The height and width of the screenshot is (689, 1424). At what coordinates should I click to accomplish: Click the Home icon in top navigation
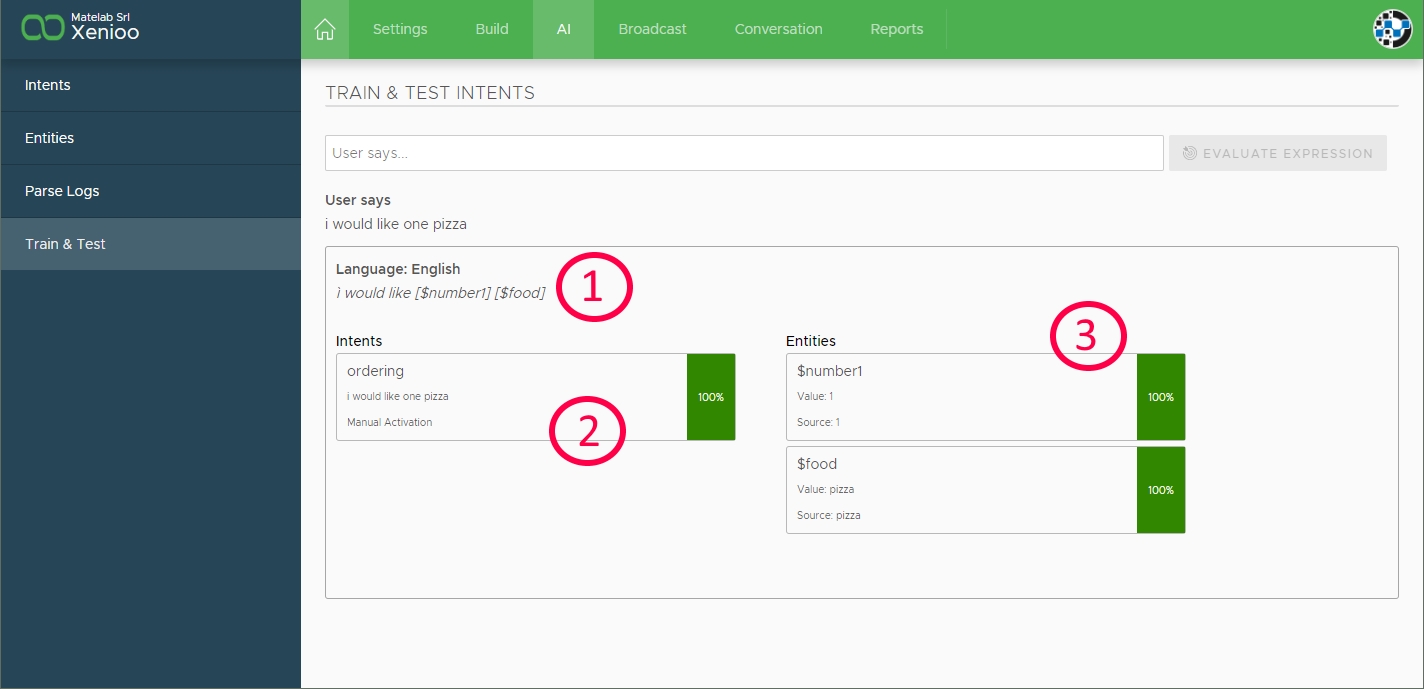[324, 29]
